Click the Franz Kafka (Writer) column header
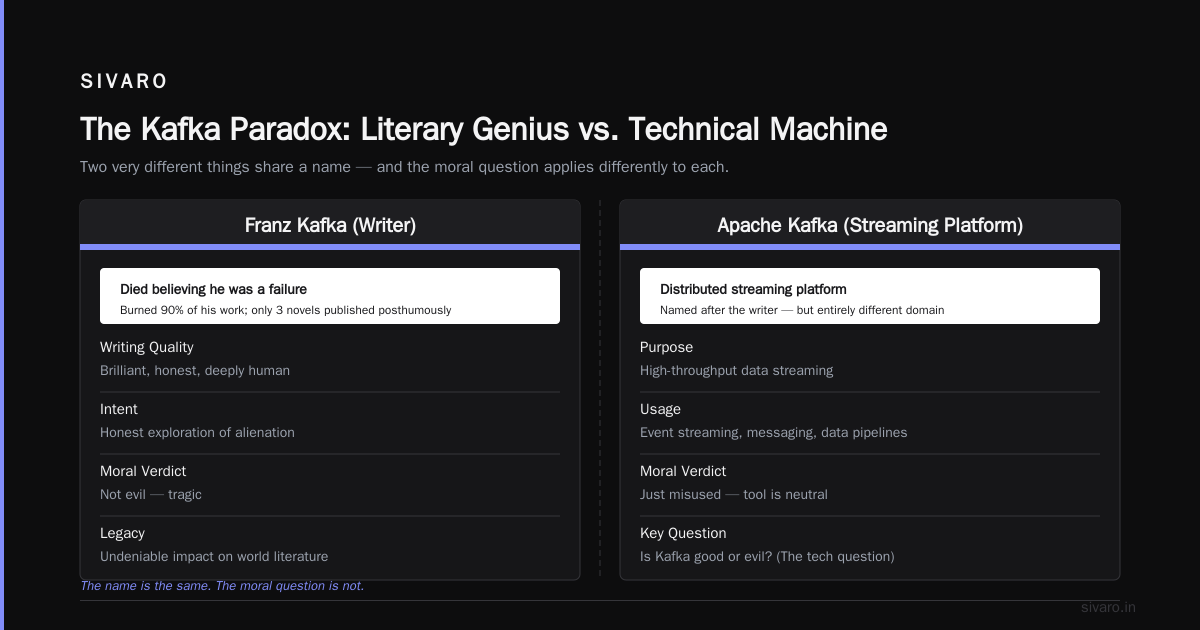The height and width of the screenshot is (630, 1200). [330, 225]
